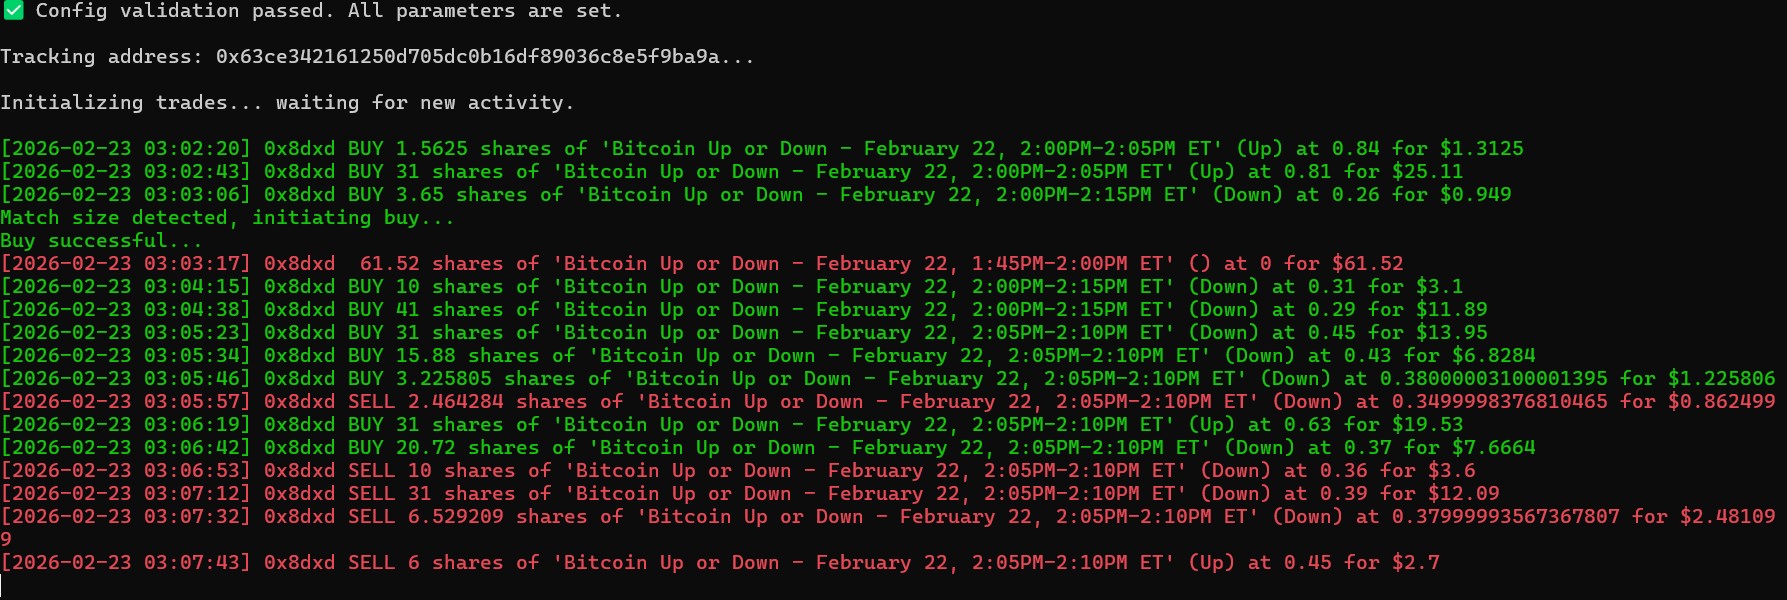1787x600 pixels.
Task: Click the green checkmark icon
Action: [13, 11]
